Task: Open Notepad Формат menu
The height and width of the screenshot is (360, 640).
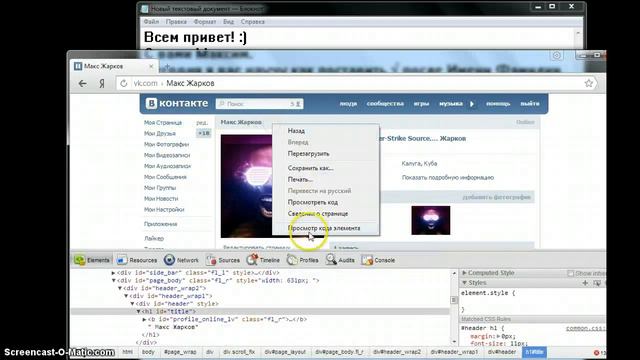Action: pyautogui.click(x=205, y=22)
